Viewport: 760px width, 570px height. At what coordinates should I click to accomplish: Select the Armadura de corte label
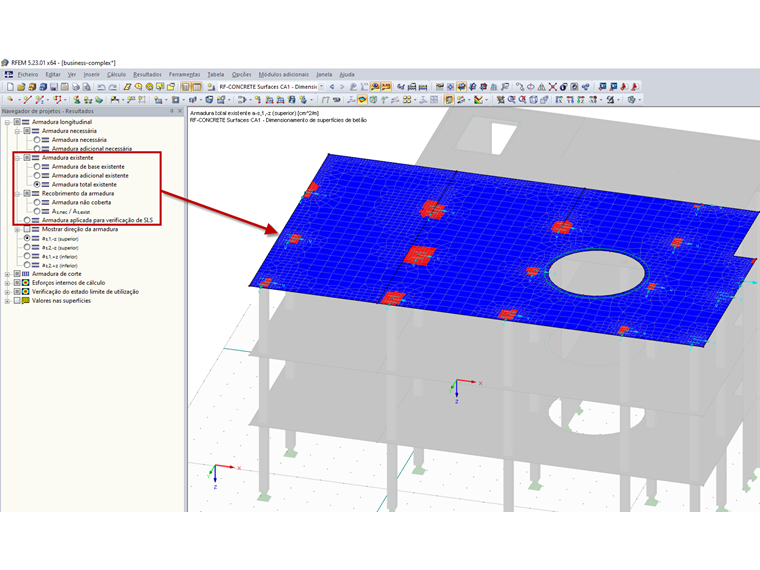pyautogui.click(x=57, y=274)
